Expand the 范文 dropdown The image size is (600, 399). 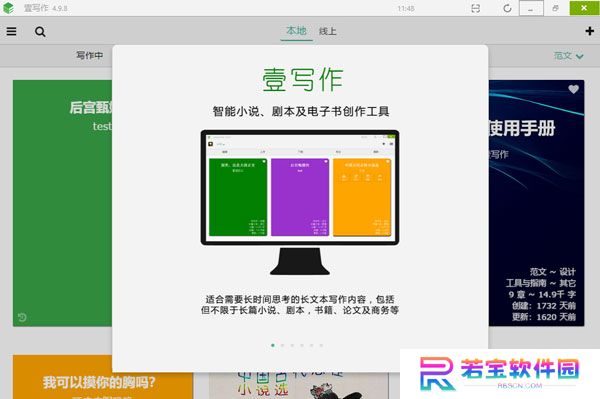569,56
